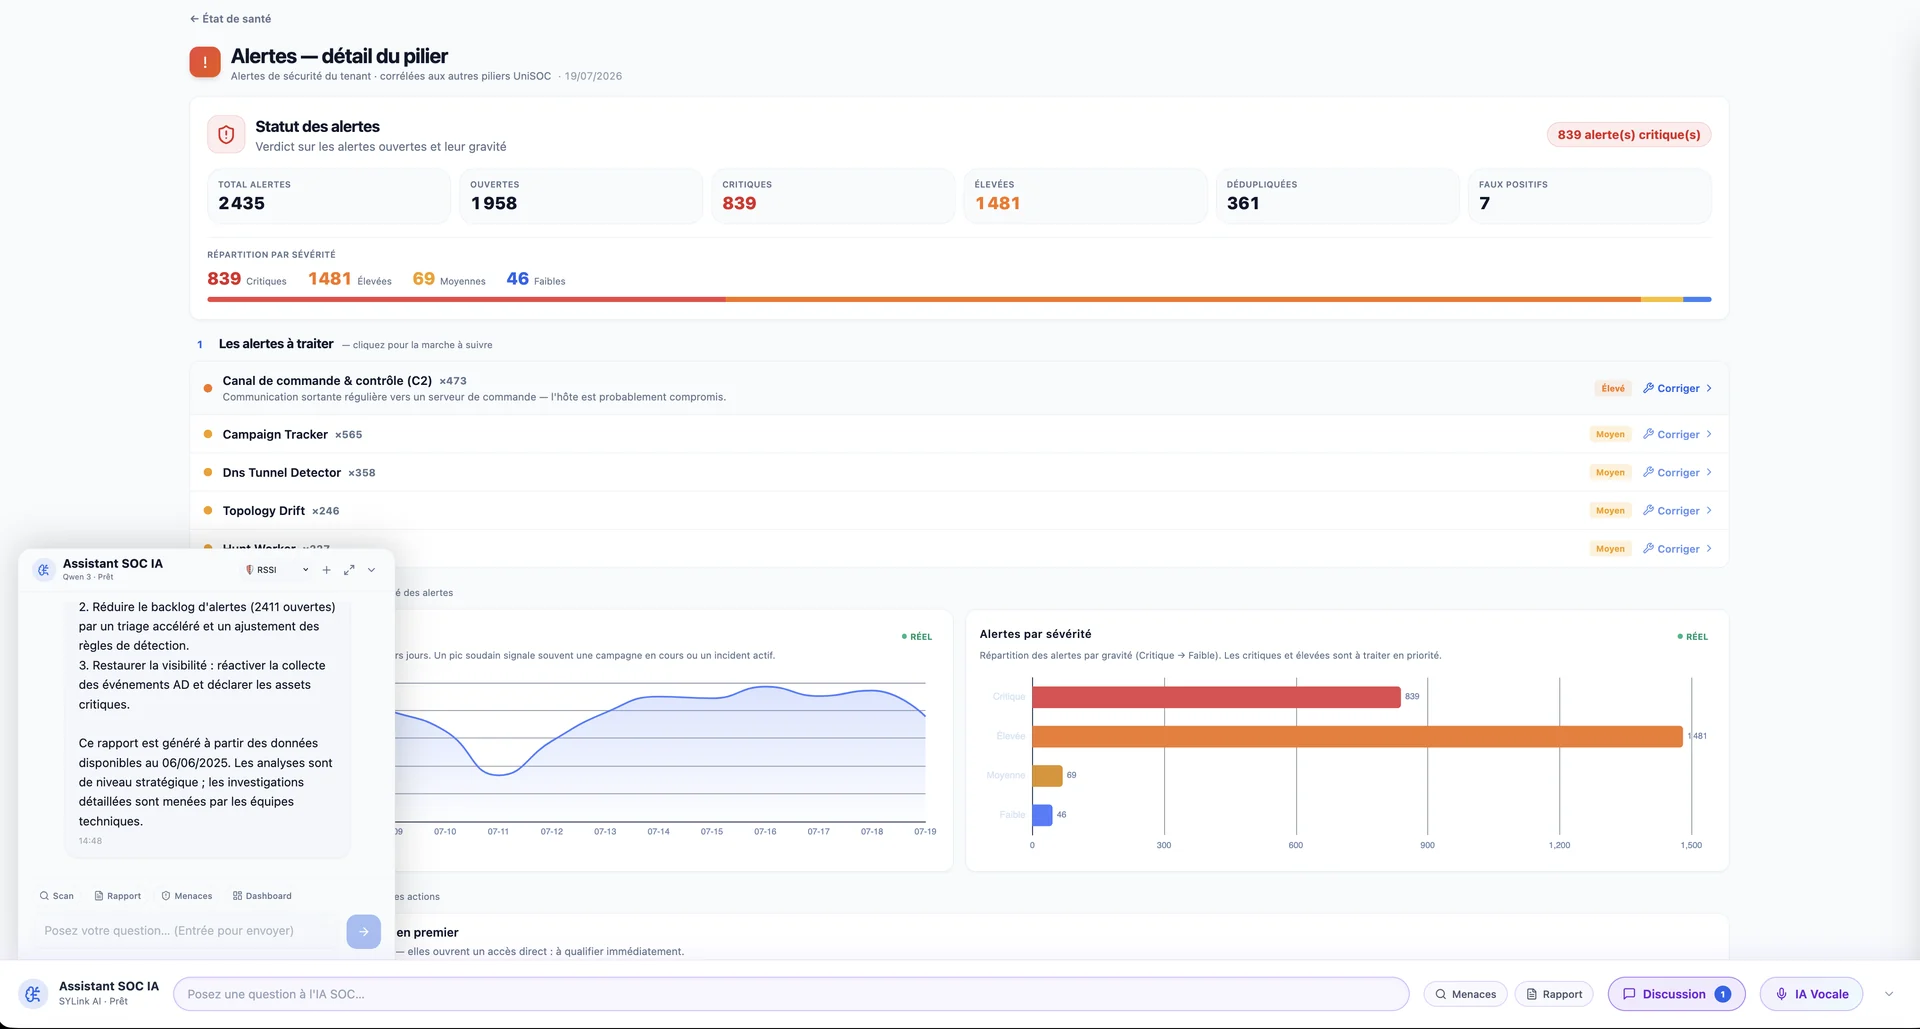The width and height of the screenshot is (1920, 1029).
Task: Click the shield icon in Statut des alertes
Action: pos(226,135)
